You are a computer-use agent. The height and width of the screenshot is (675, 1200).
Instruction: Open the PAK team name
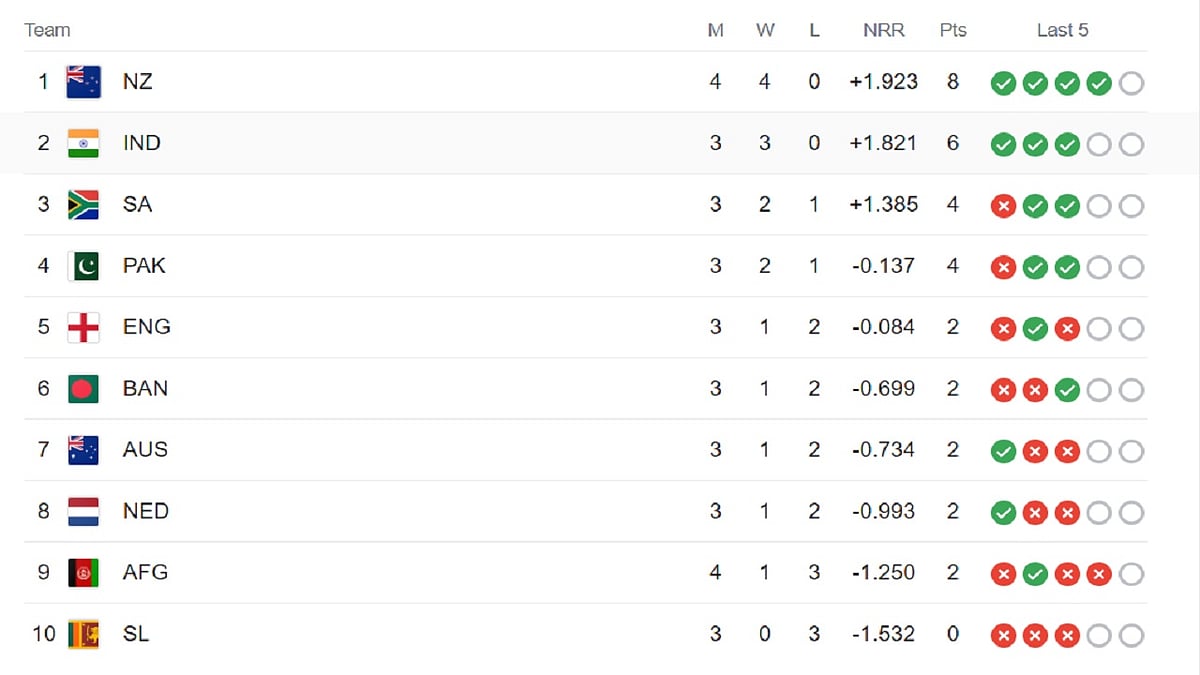pos(144,266)
